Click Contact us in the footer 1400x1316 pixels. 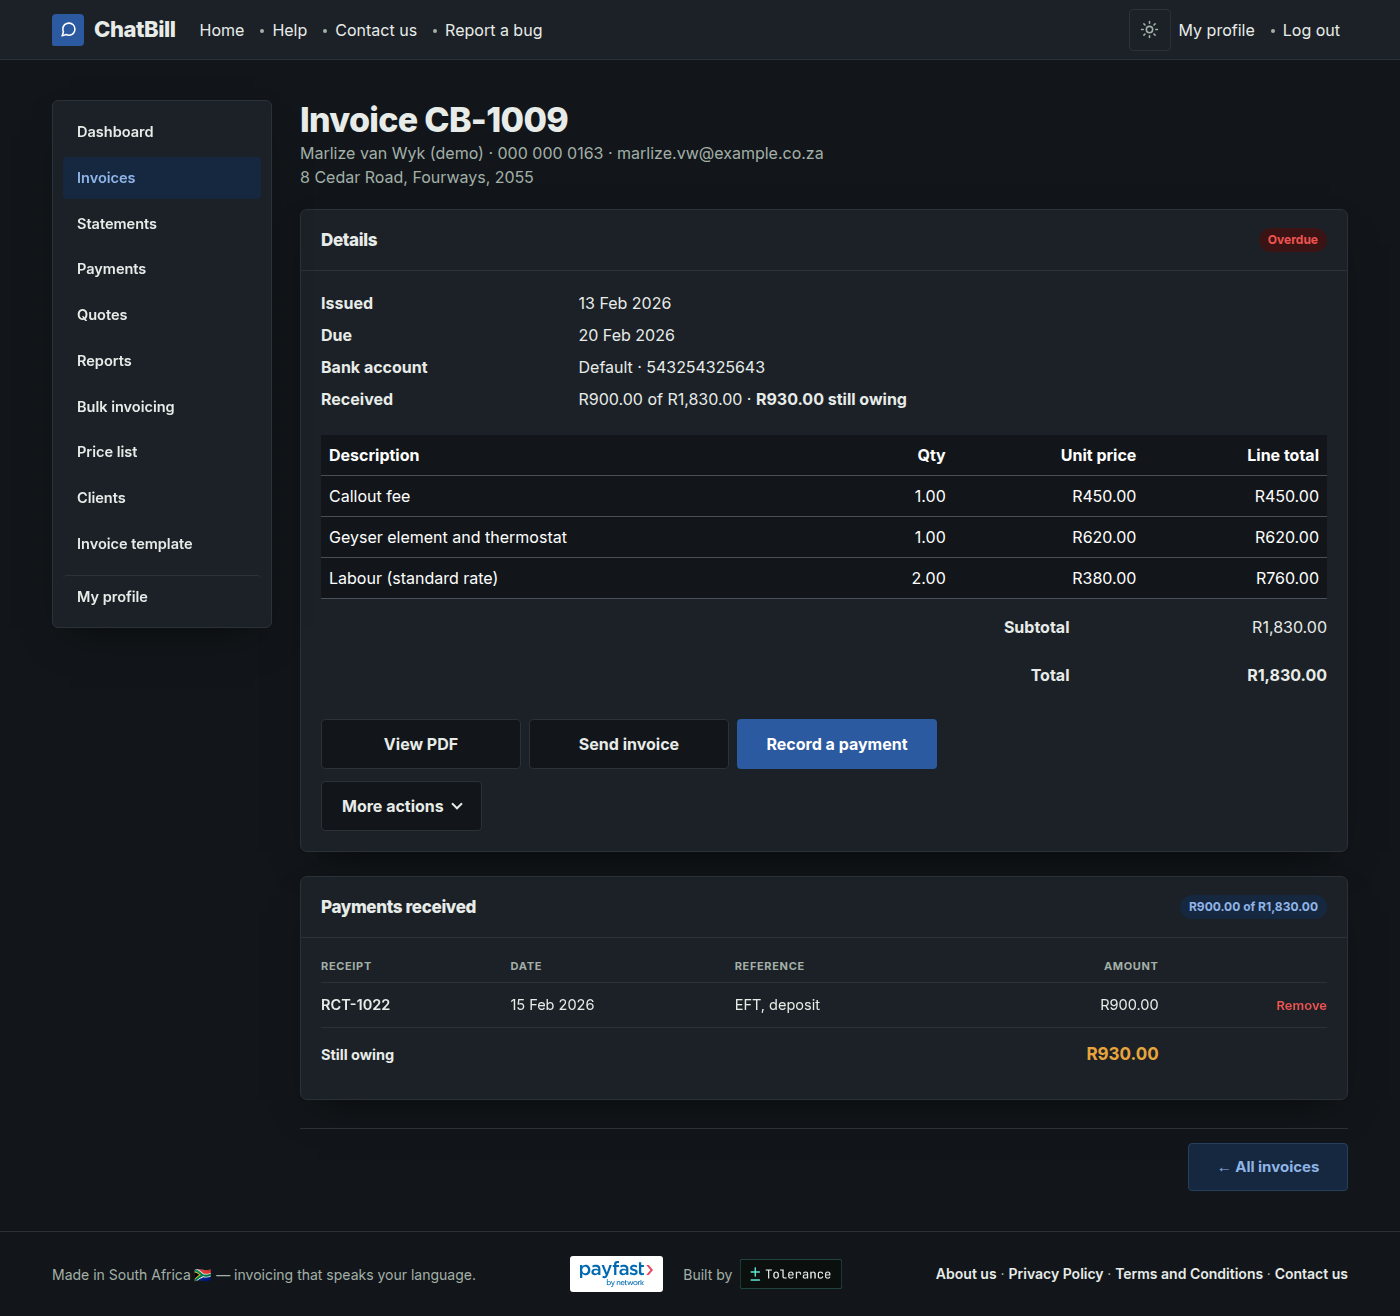click(x=1311, y=1274)
